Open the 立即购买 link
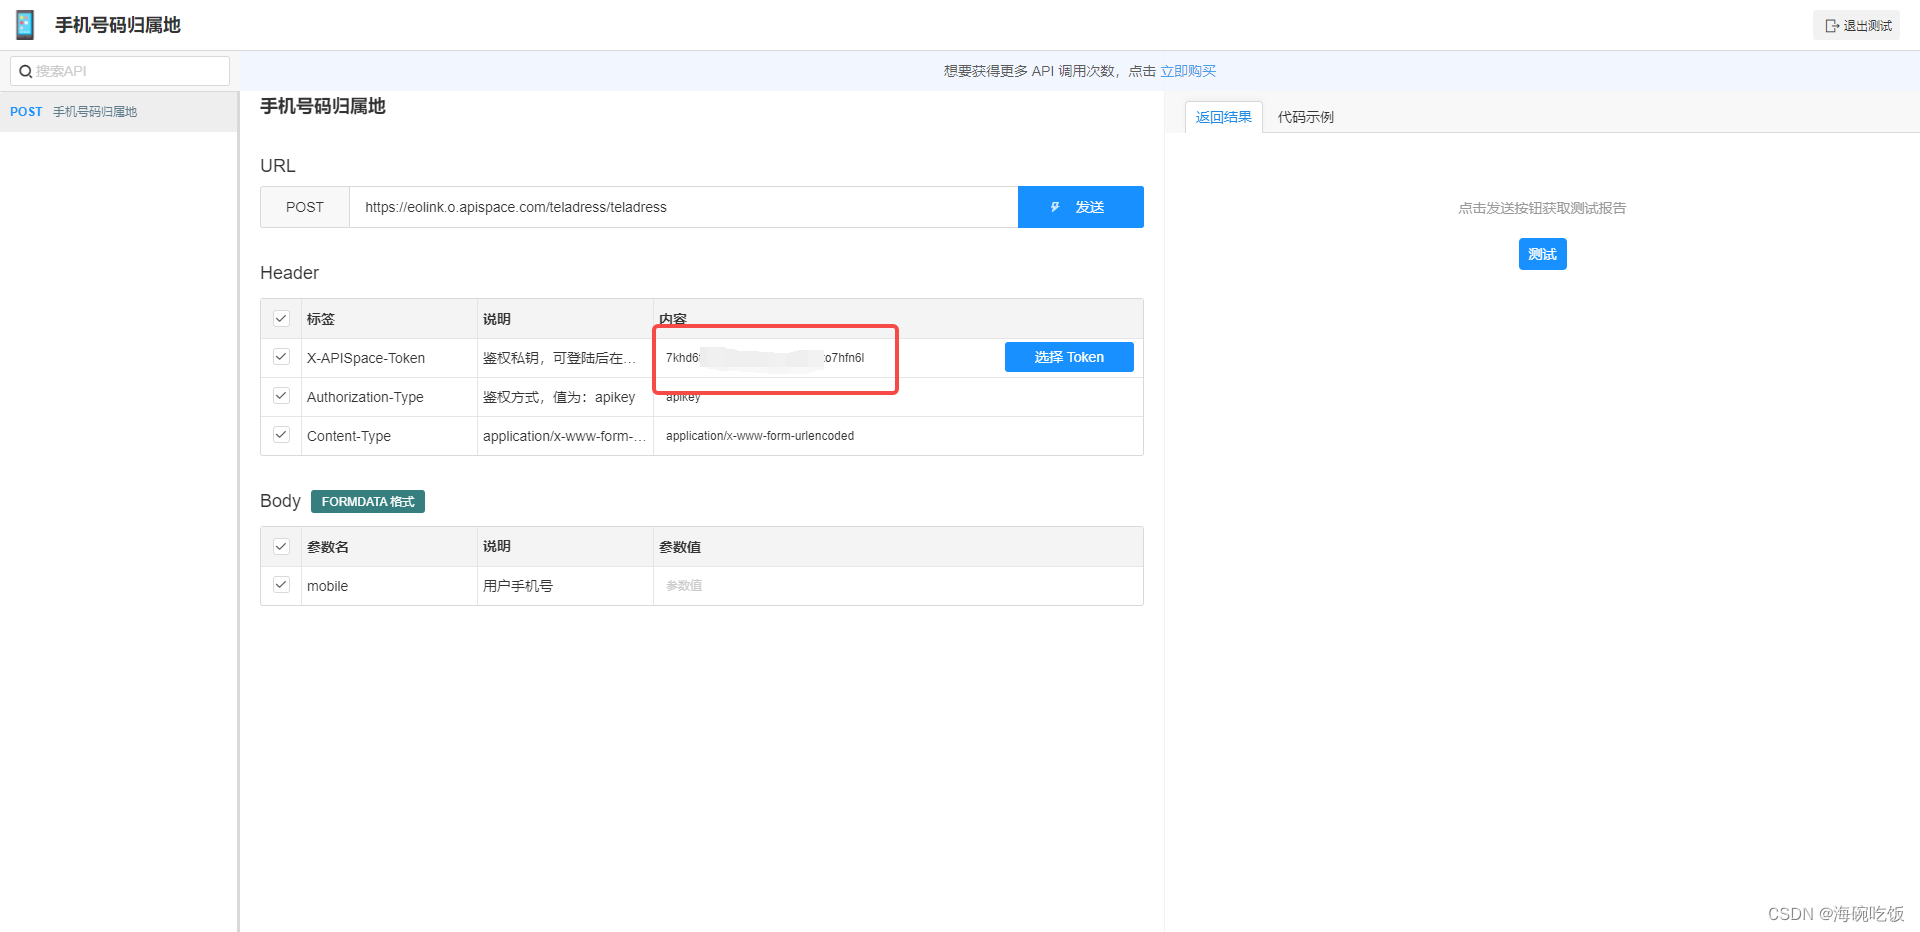The height and width of the screenshot is (932, 1920). coord(1188,71)
